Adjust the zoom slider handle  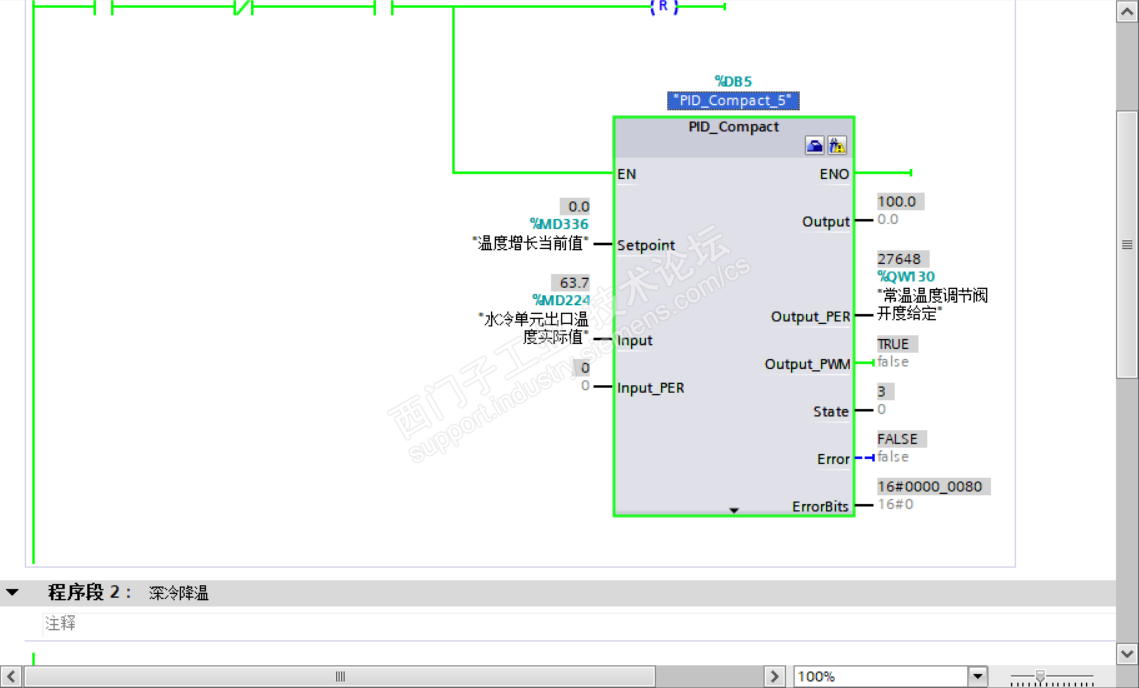click(x=1040, y=676)
